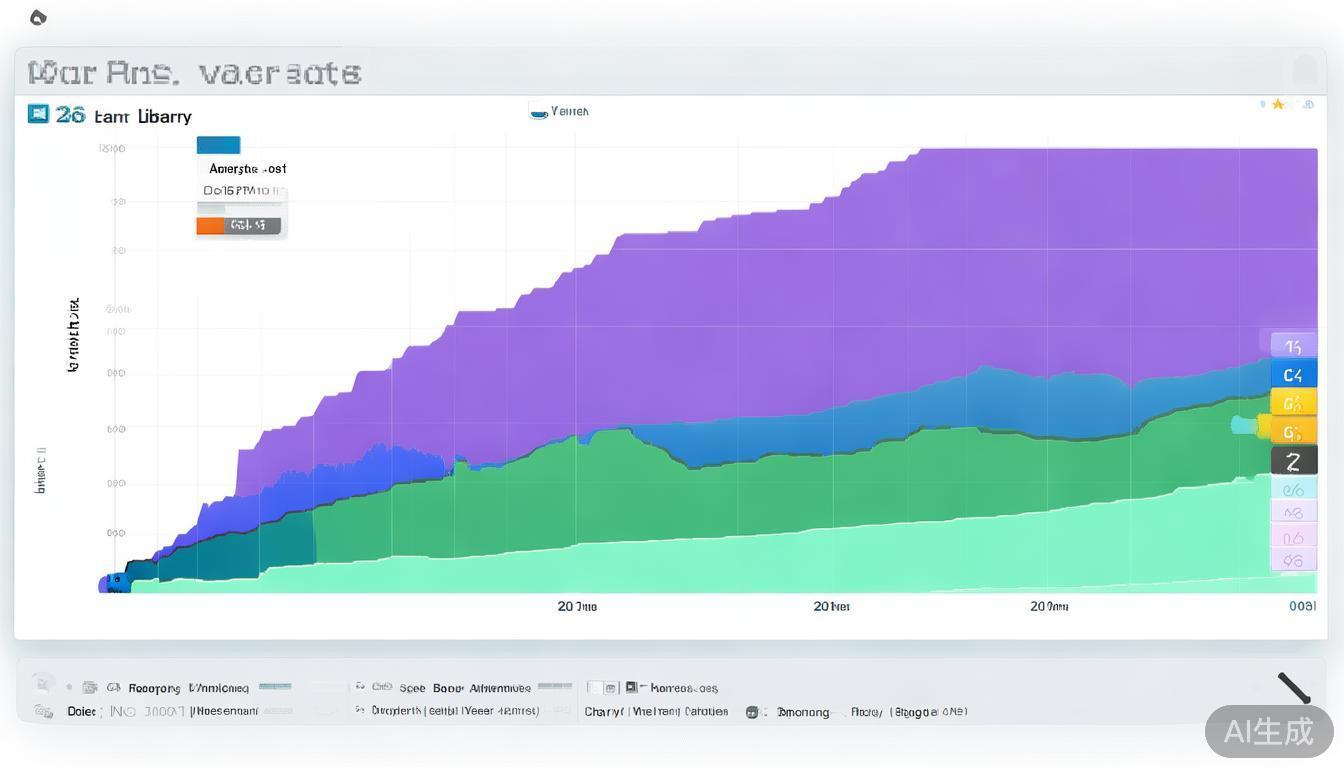Image resolution: width=1344 pixels, height=768 pixels.
Task: Click the blue cup icon in chart legend
Action: [538, 112]
